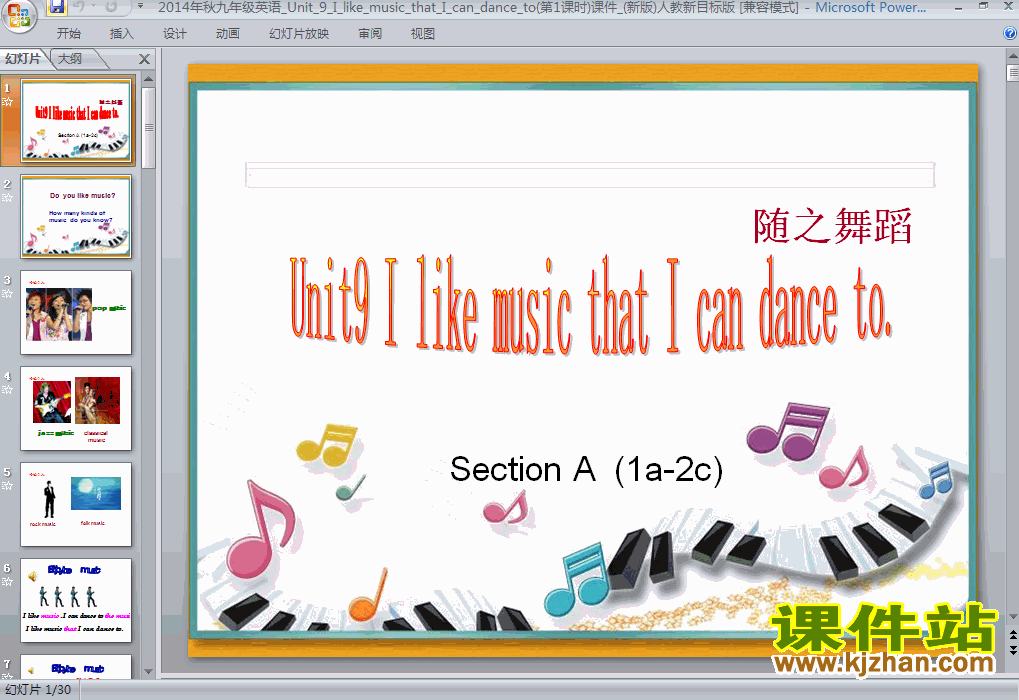Expand Customize Quick Access Toolbar dropdown

pos(140,7)
